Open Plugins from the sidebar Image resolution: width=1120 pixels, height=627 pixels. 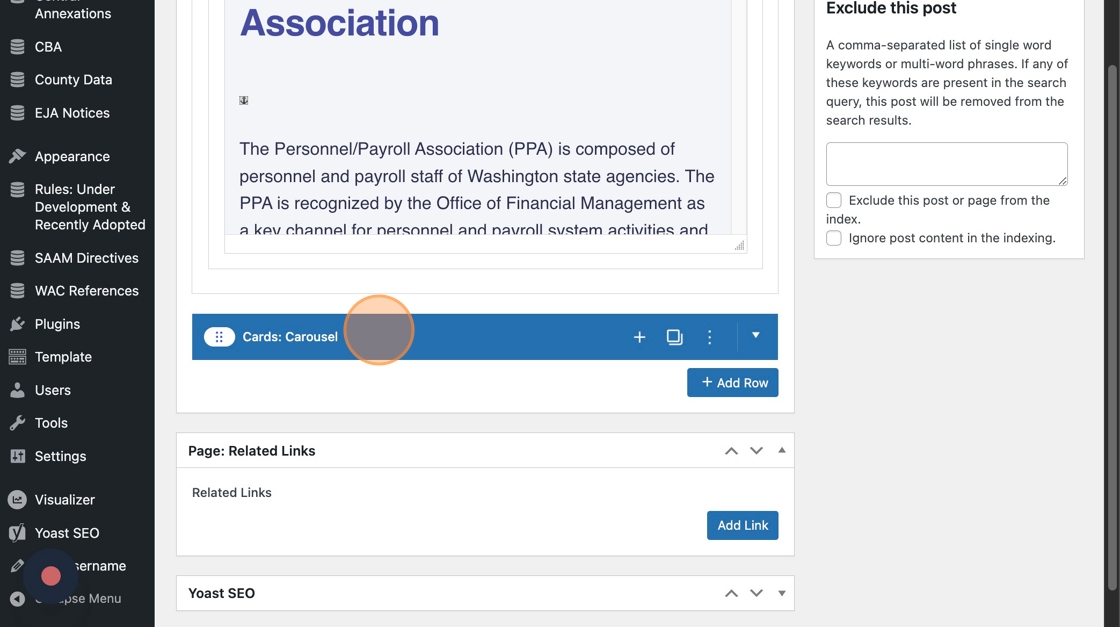[x=57, y=324]
